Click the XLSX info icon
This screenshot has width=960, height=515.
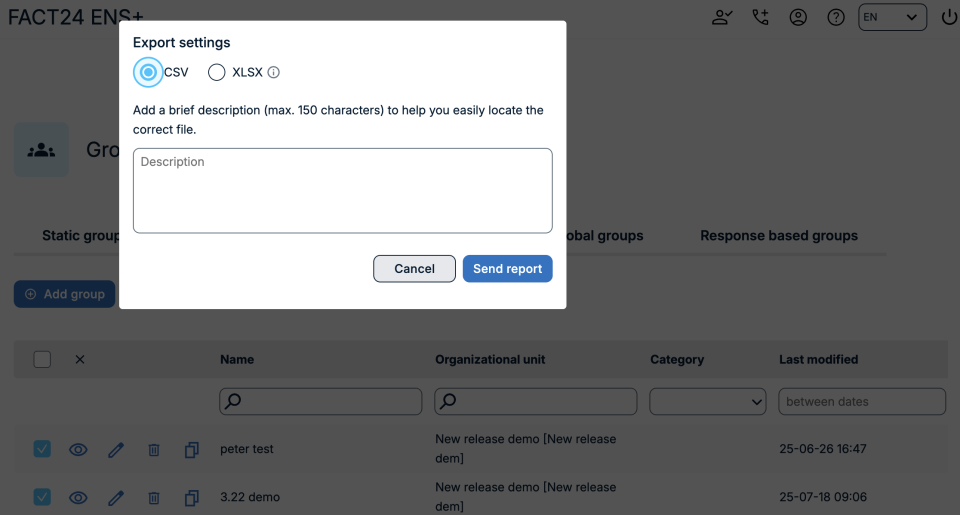[274, 72]
